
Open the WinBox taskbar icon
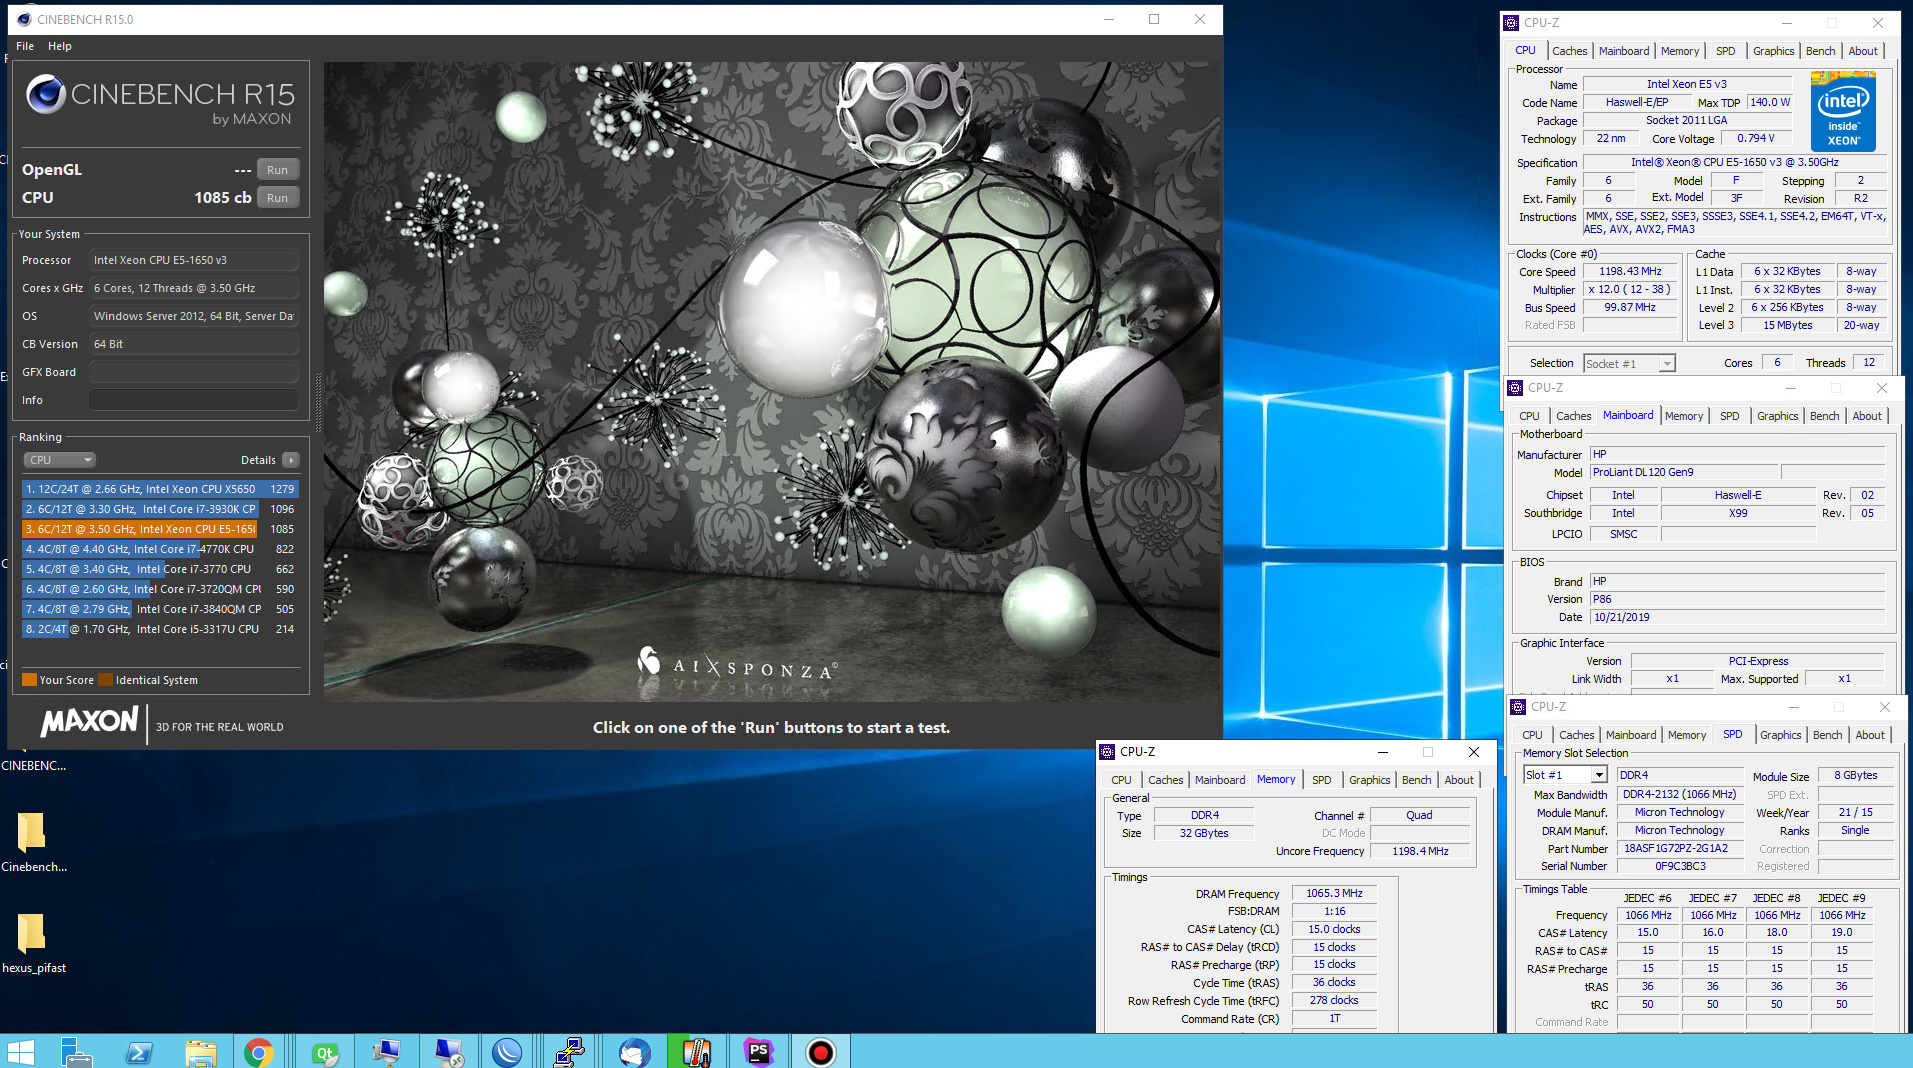pos(507,1051)
